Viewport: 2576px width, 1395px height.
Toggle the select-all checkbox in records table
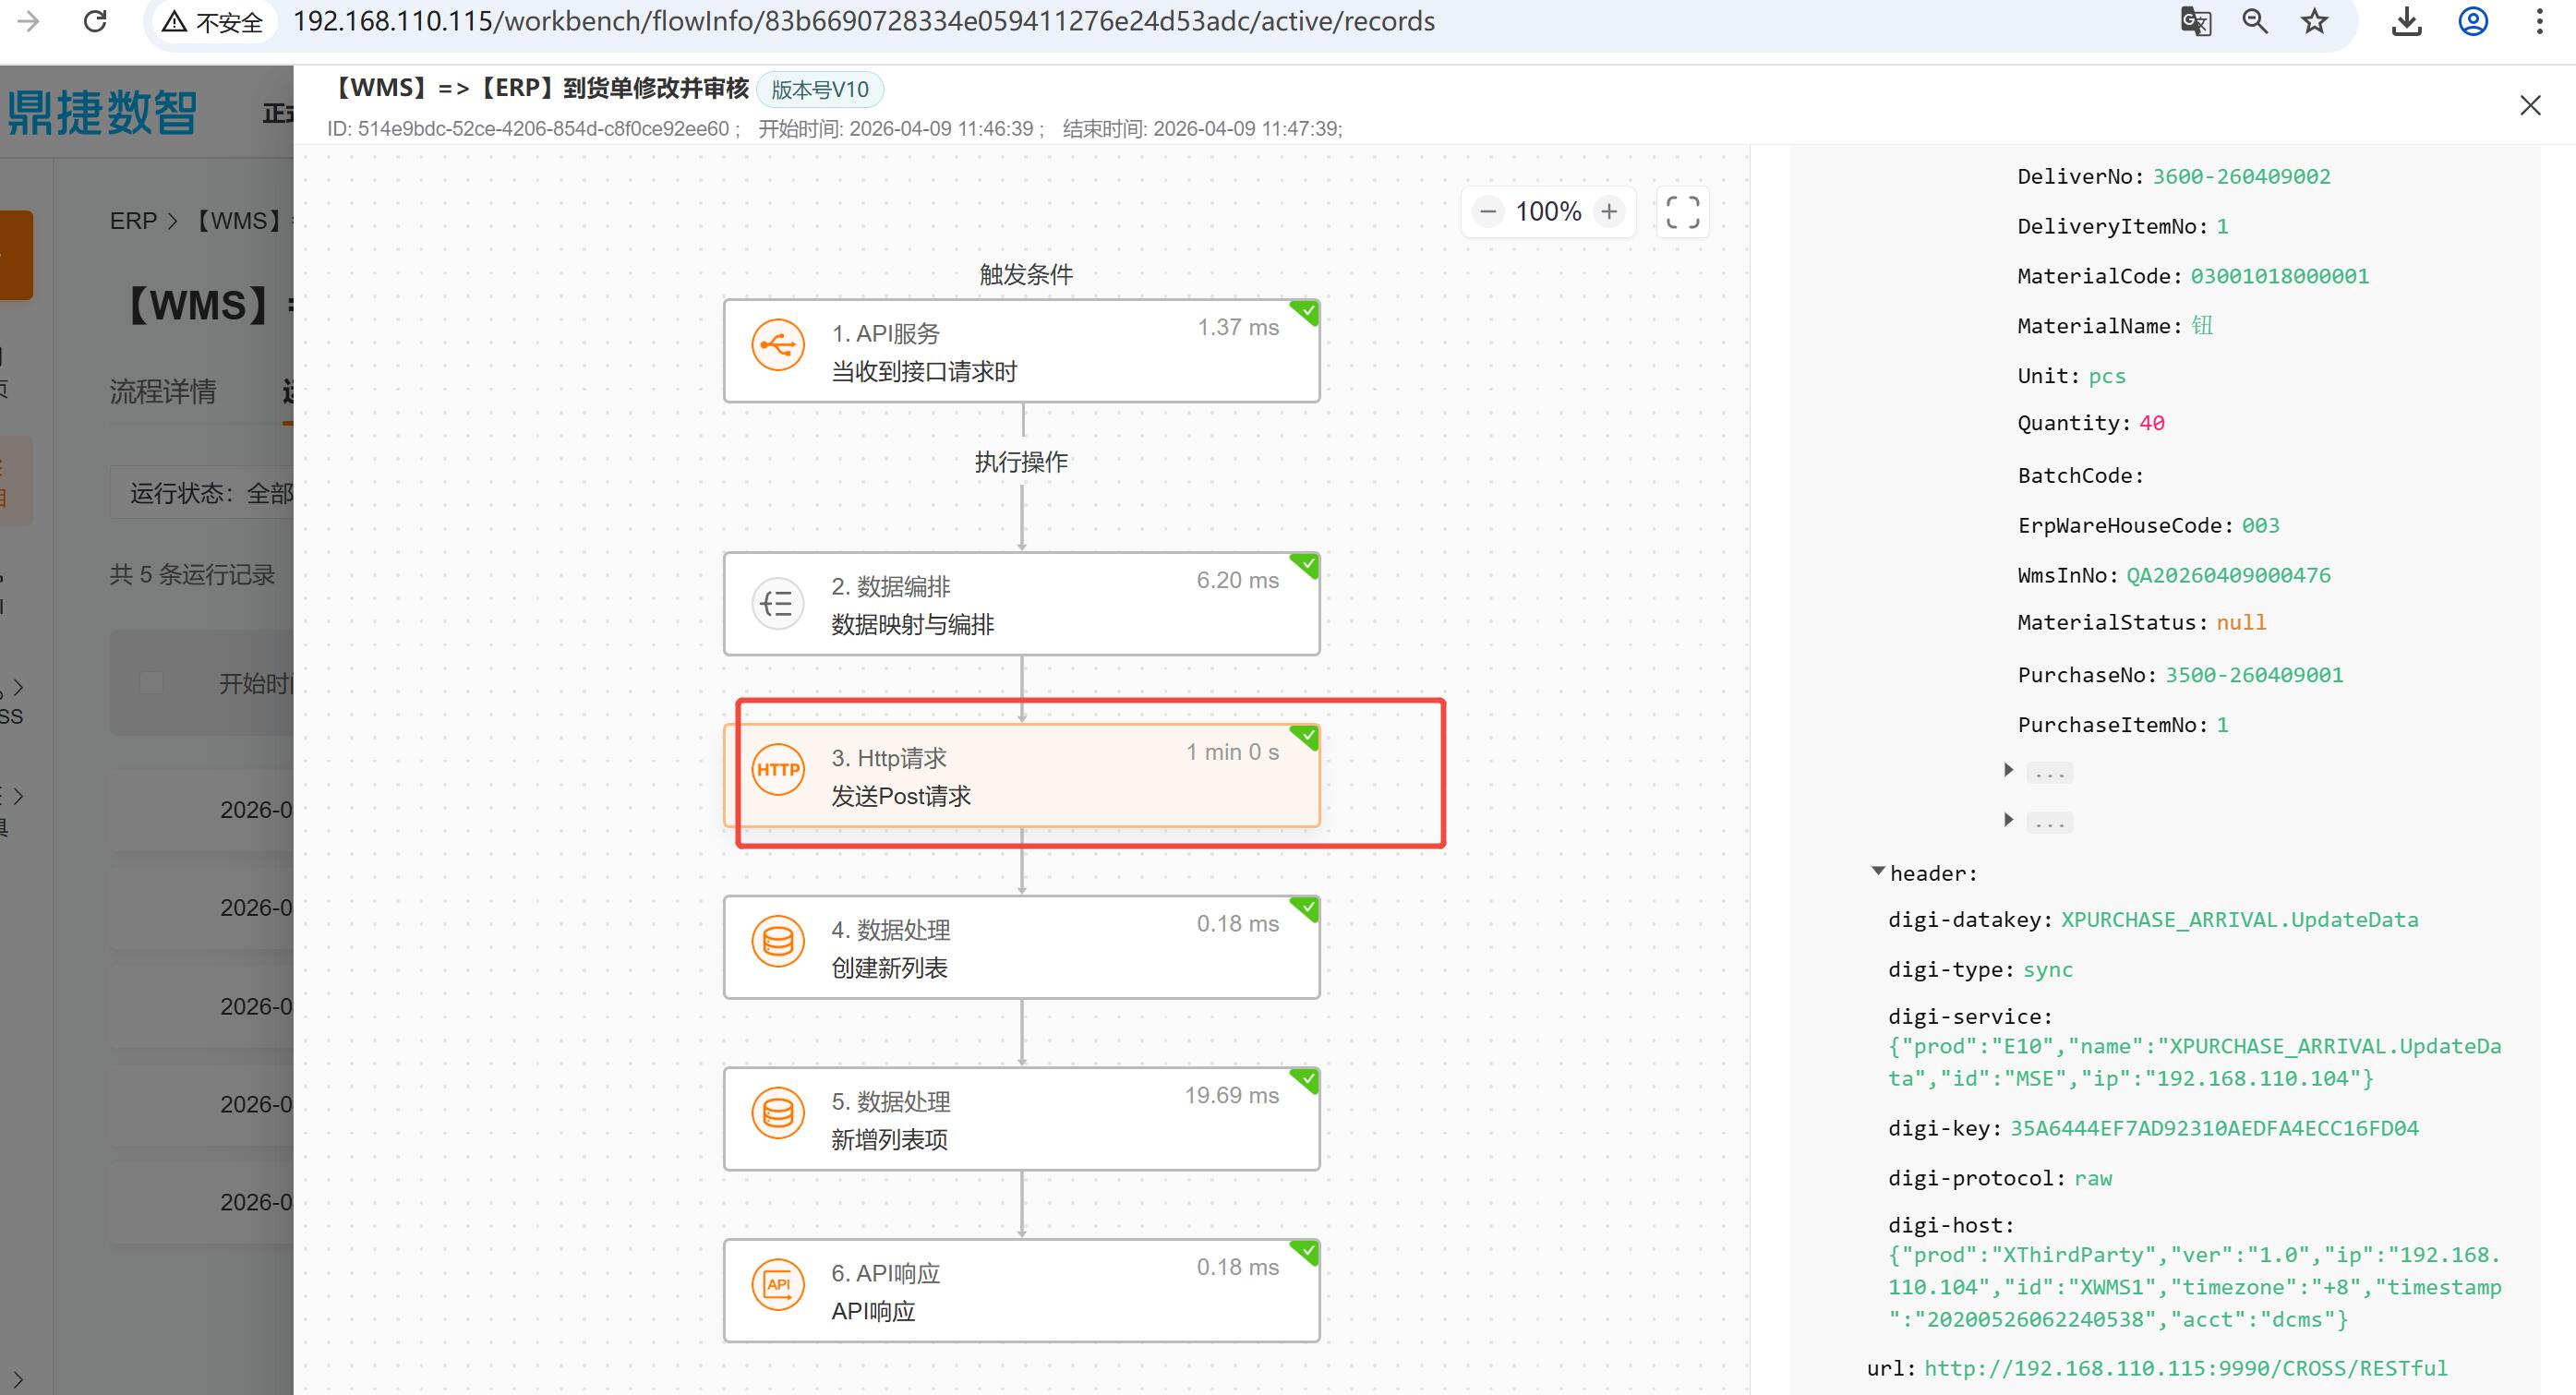point(151,683)
